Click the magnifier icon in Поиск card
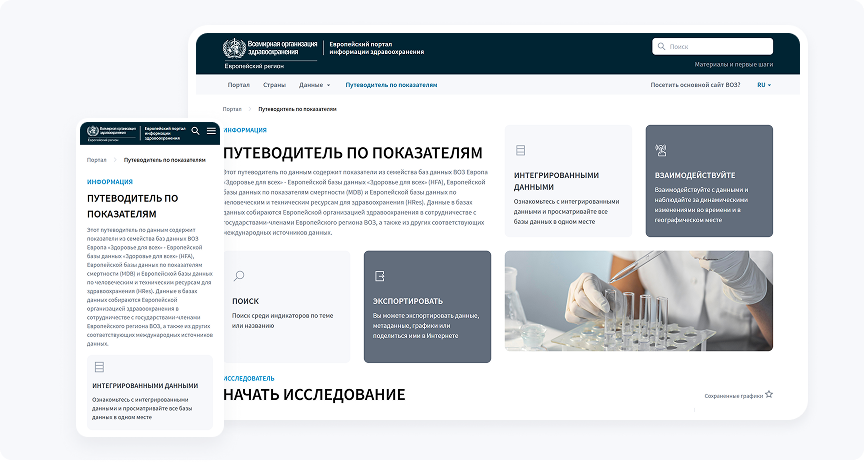The width and height of the screenshot is (864, 465). coord(239,276)
